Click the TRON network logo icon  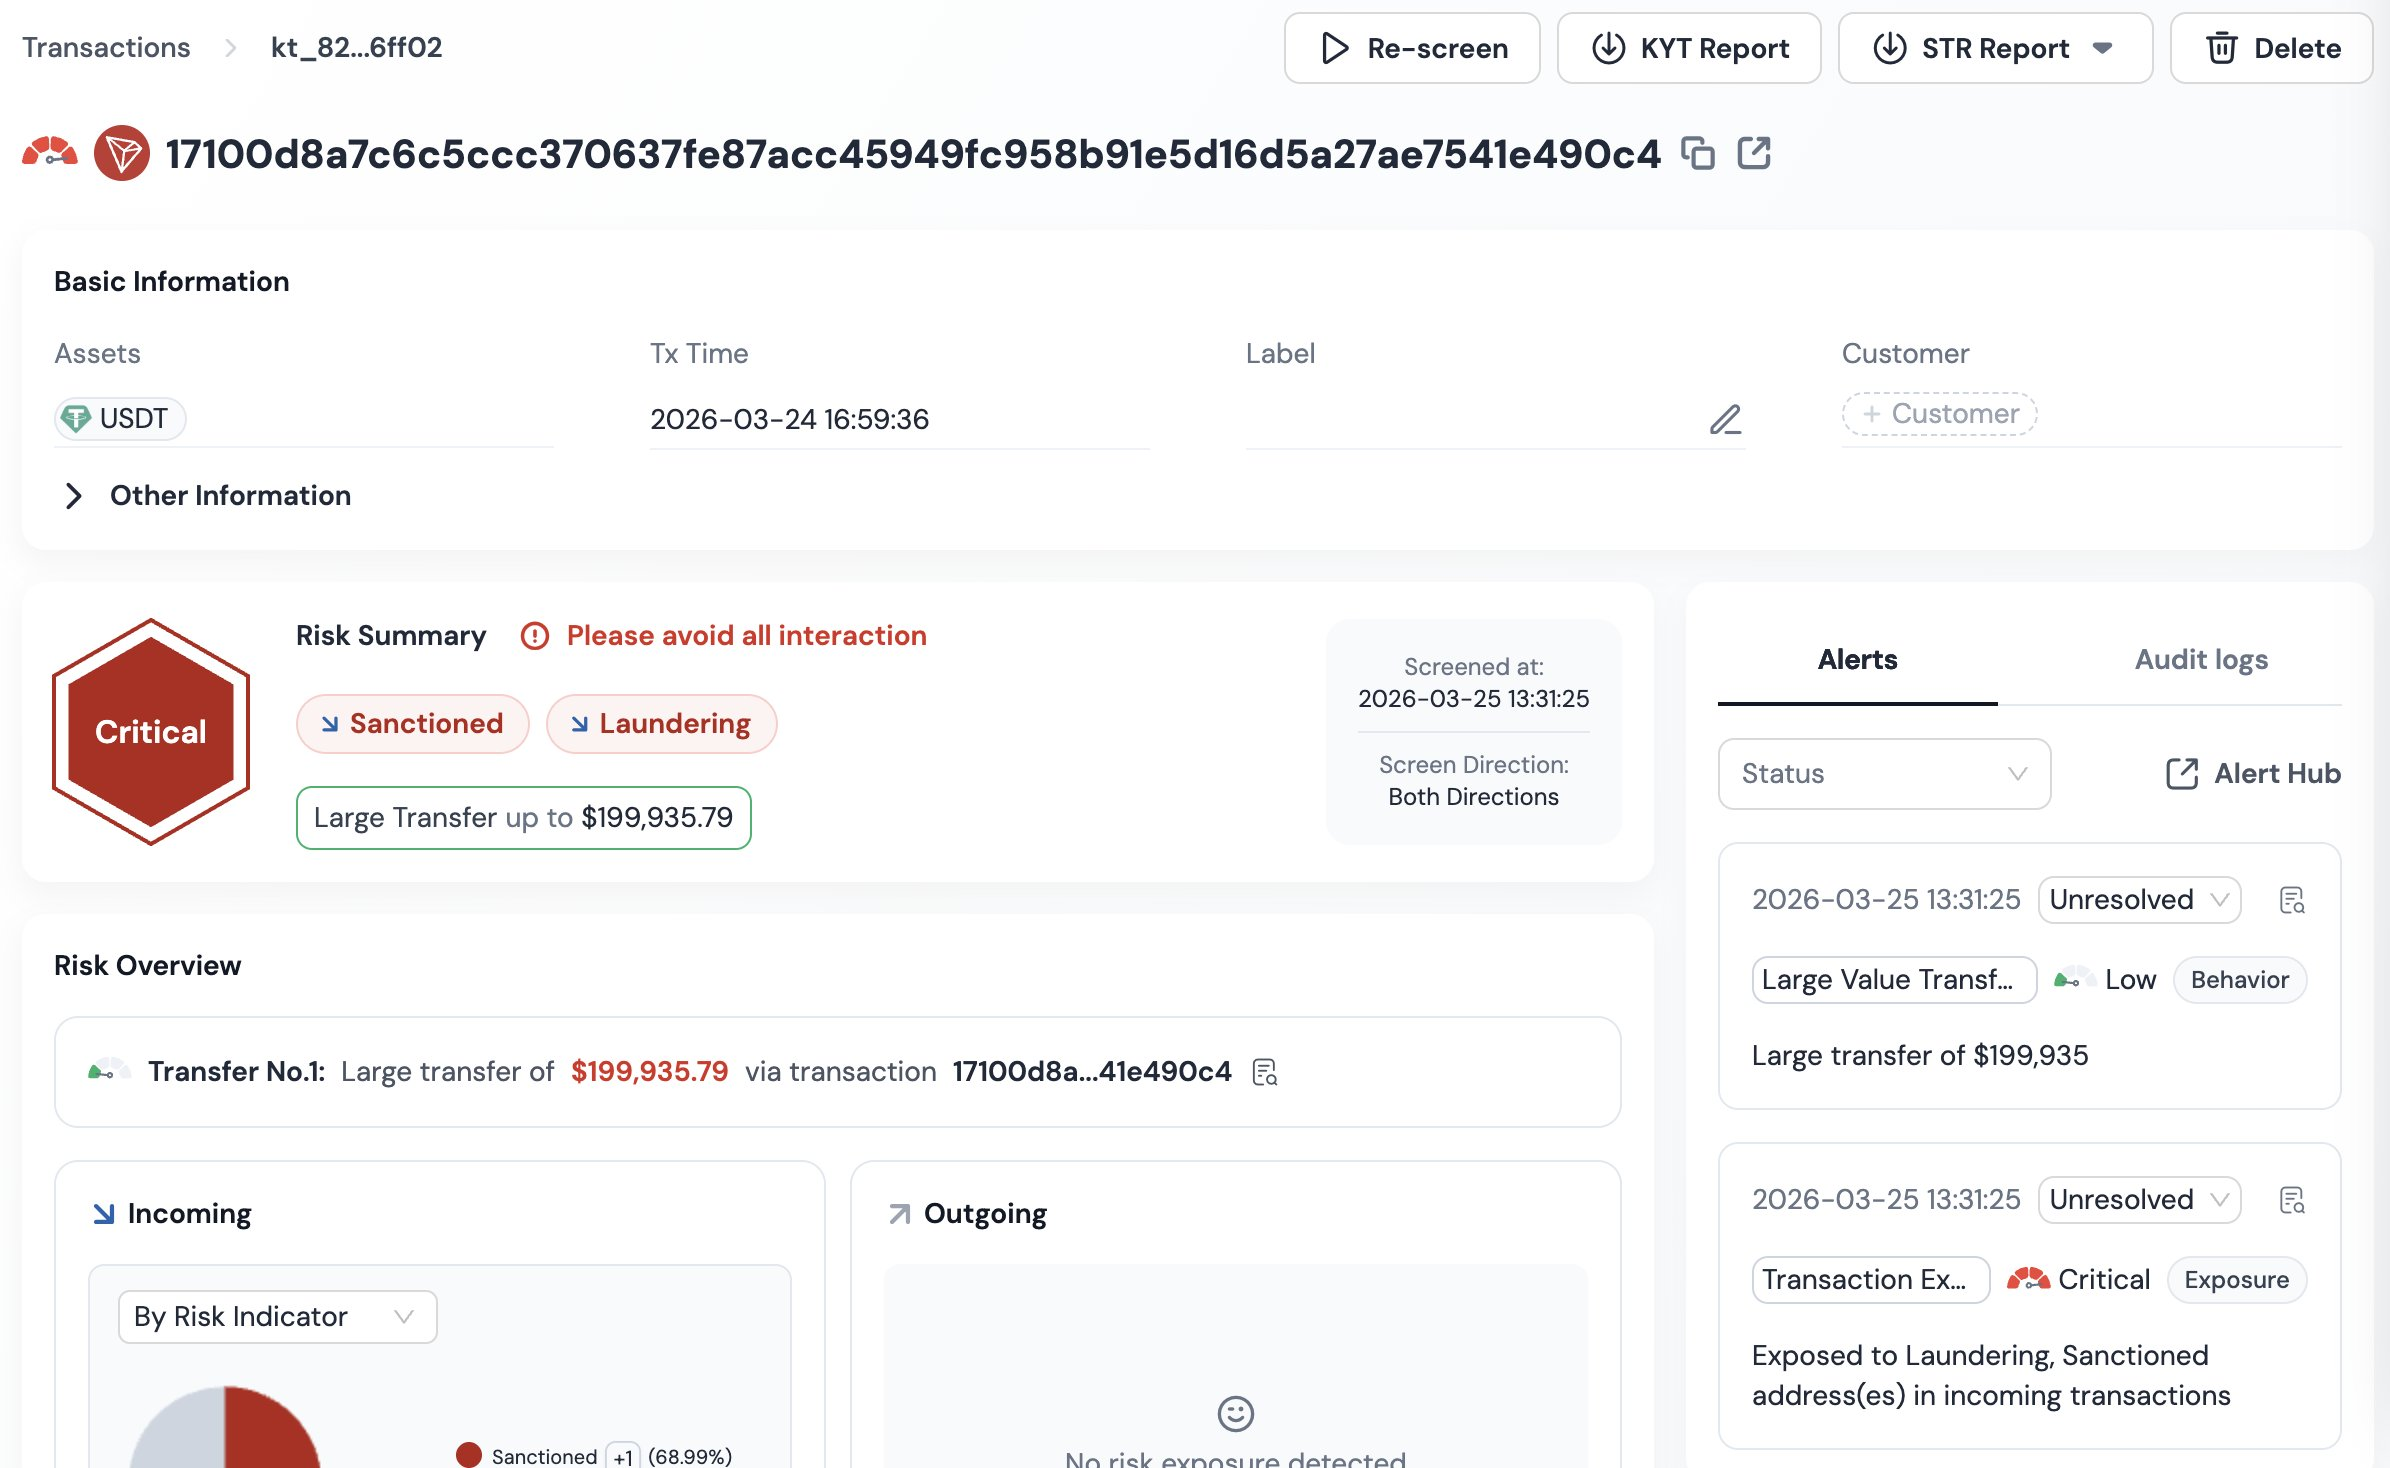point(122,154)
